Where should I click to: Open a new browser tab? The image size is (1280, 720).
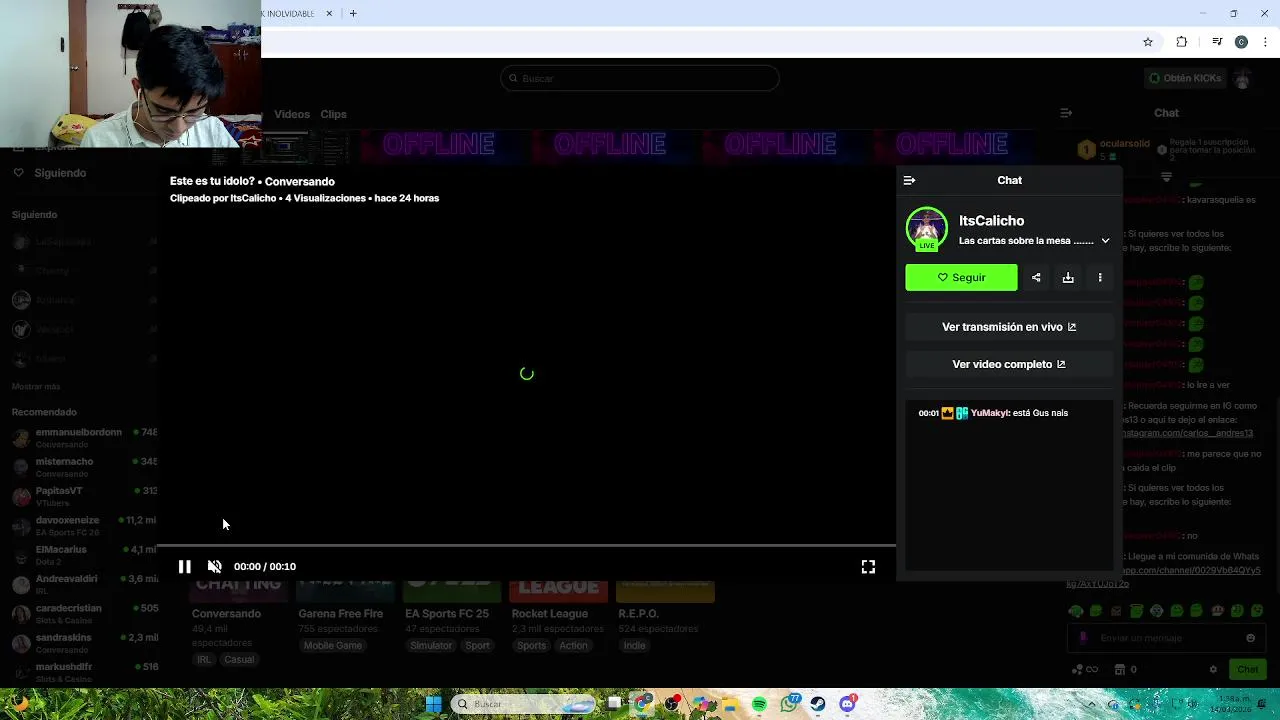[353, 13]
